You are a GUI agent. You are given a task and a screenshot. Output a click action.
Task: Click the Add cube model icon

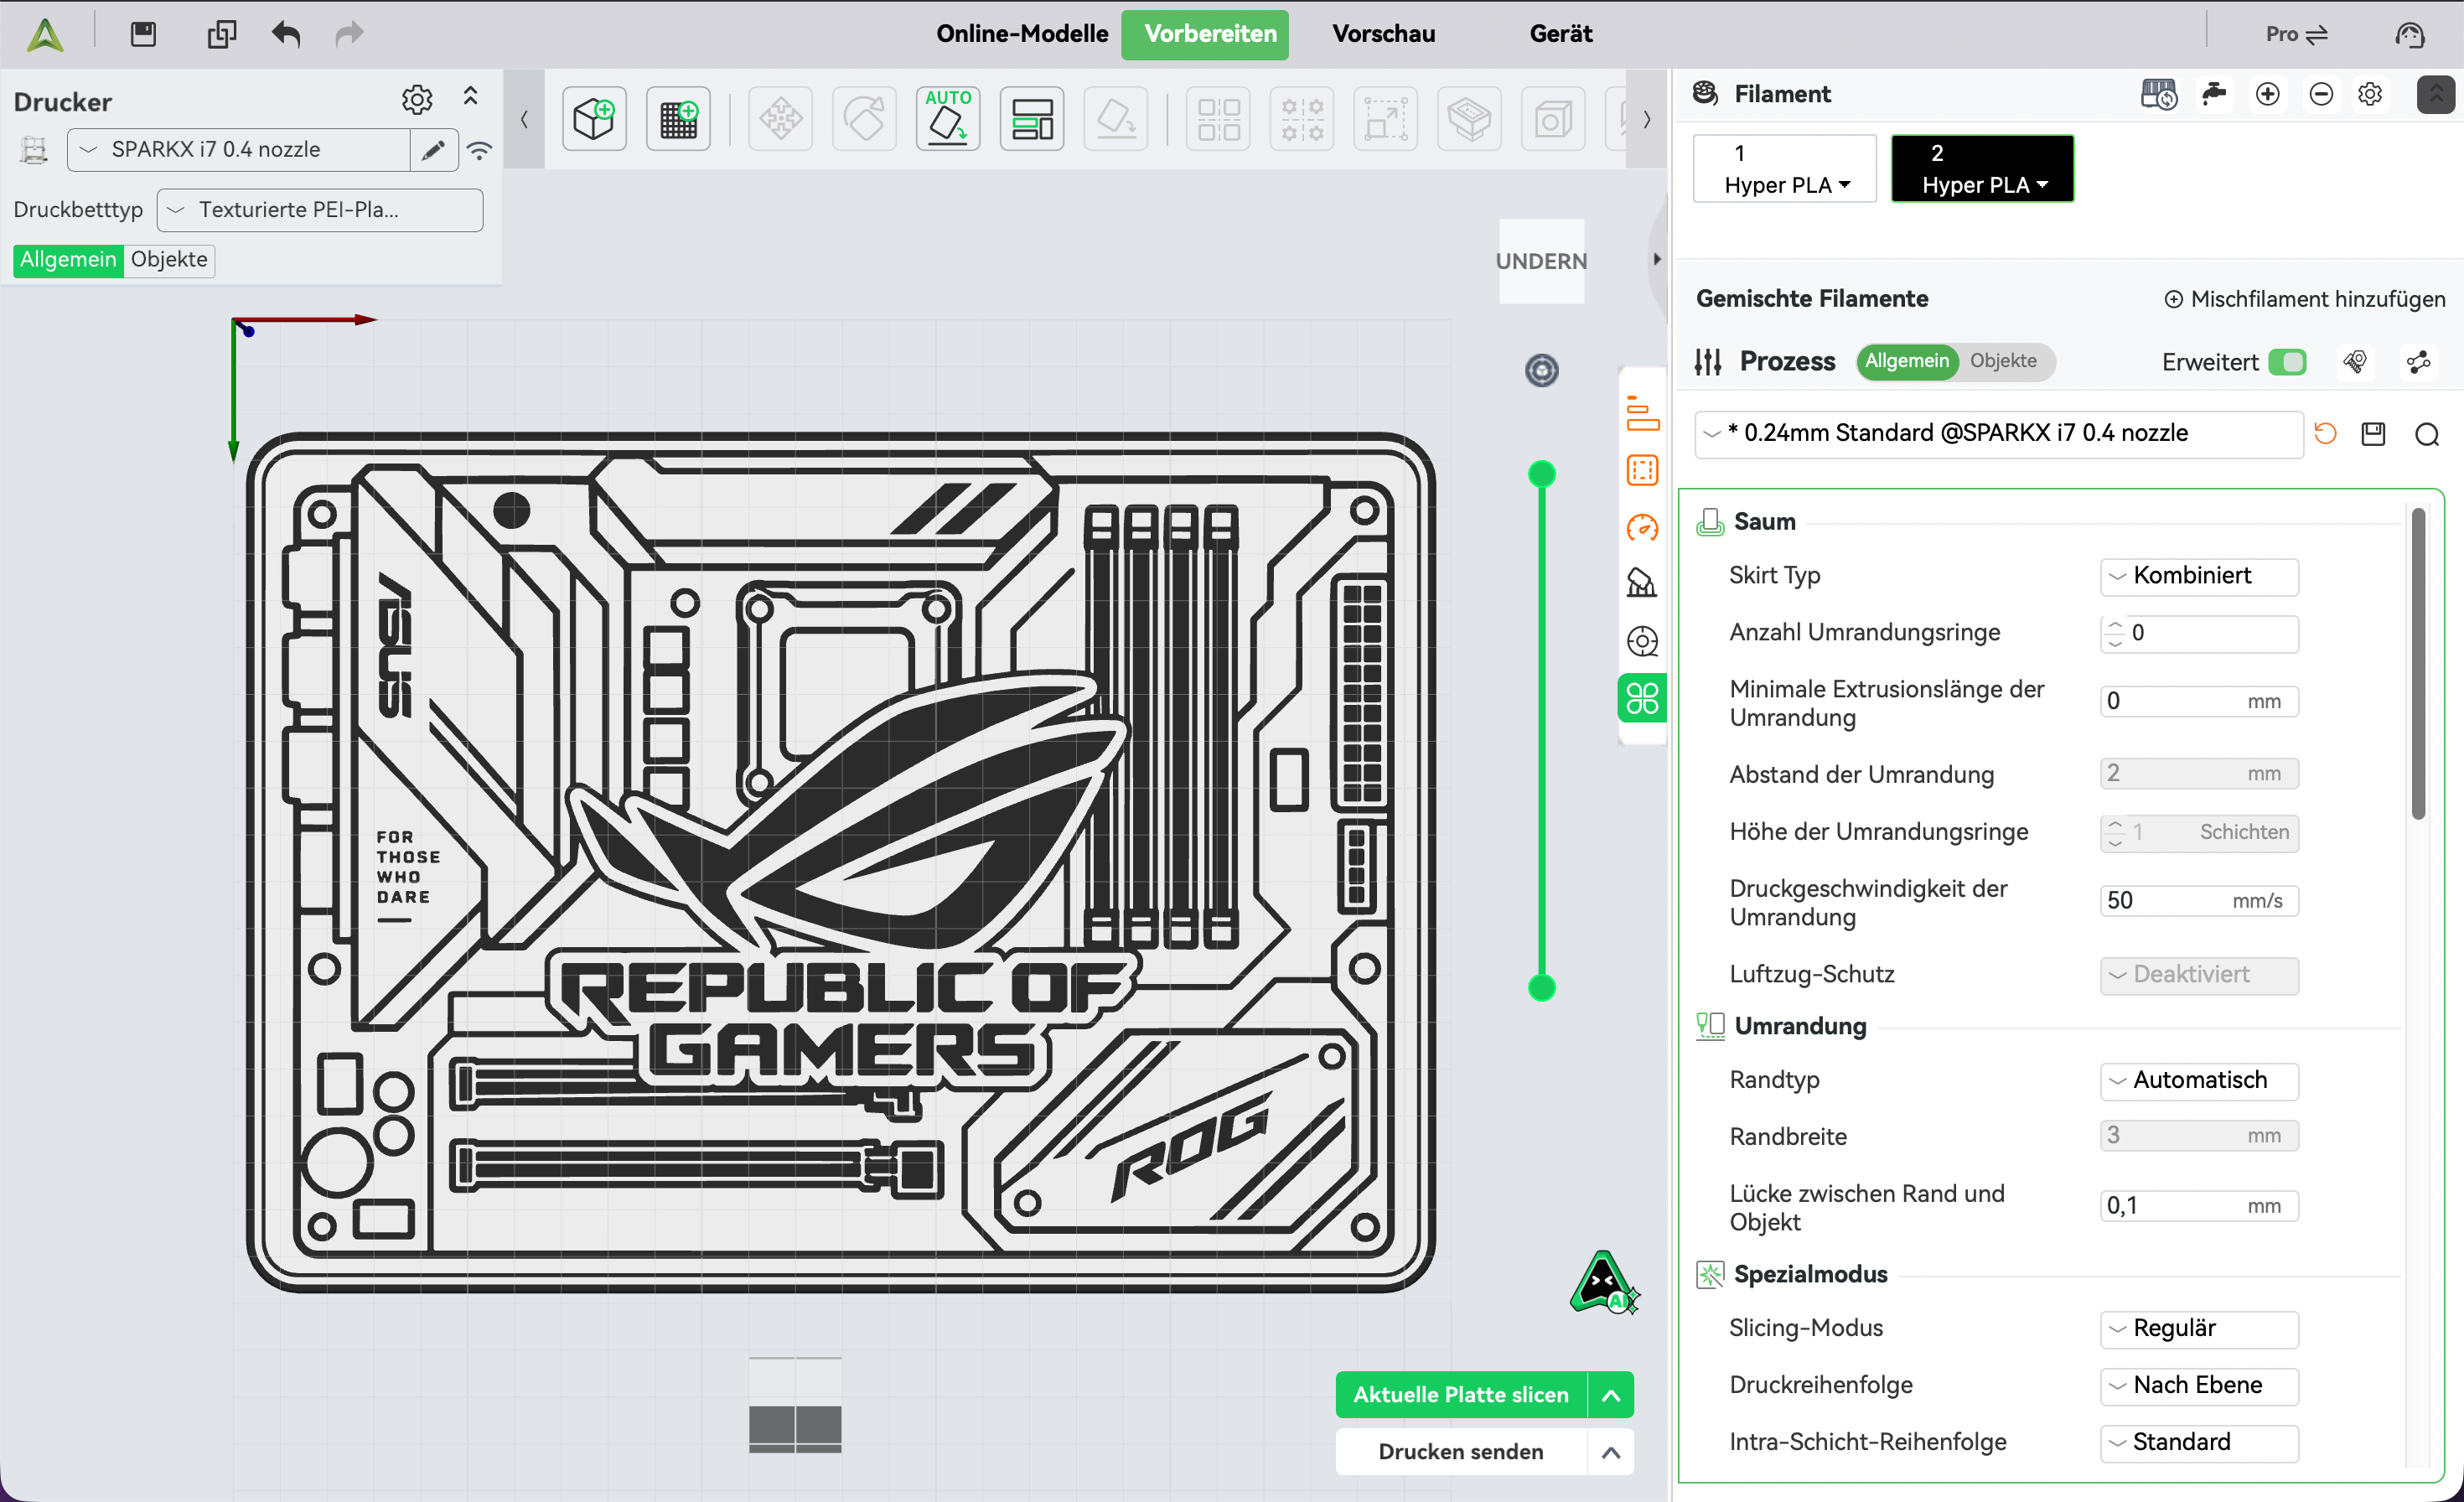point(594,120)
